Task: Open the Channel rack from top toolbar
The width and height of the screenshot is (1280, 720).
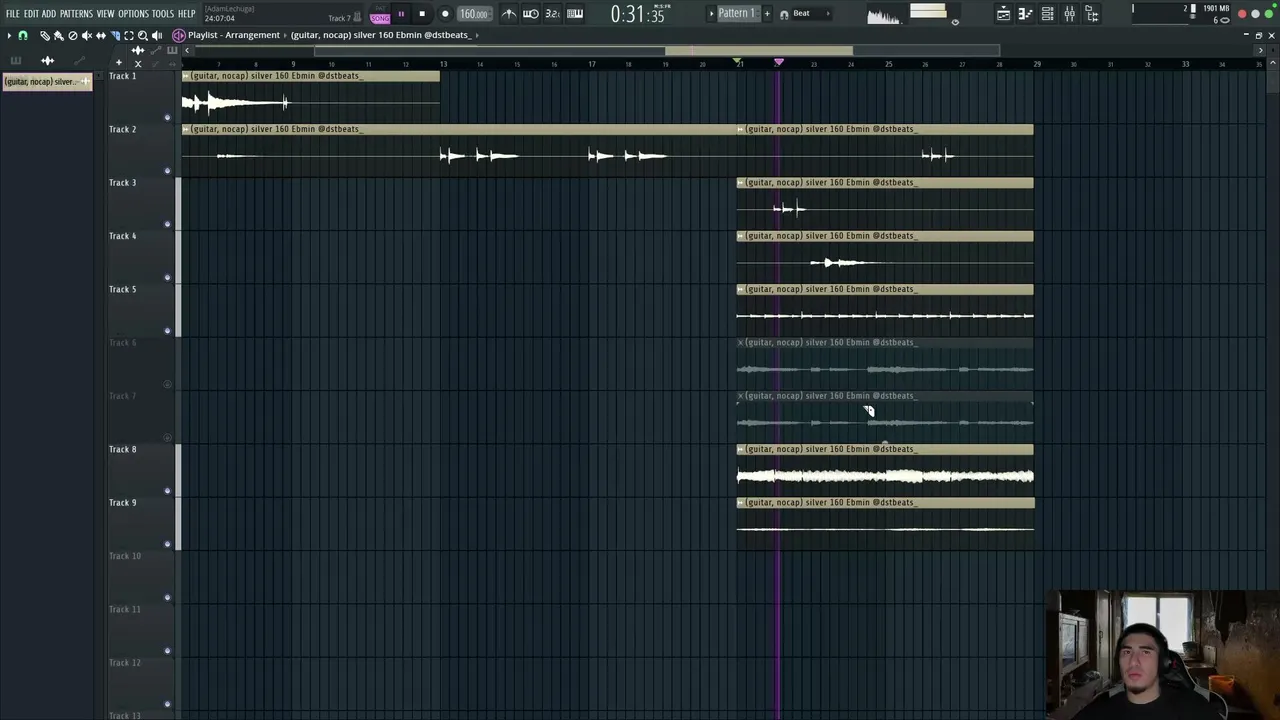Action: [x=1047, y=13]
